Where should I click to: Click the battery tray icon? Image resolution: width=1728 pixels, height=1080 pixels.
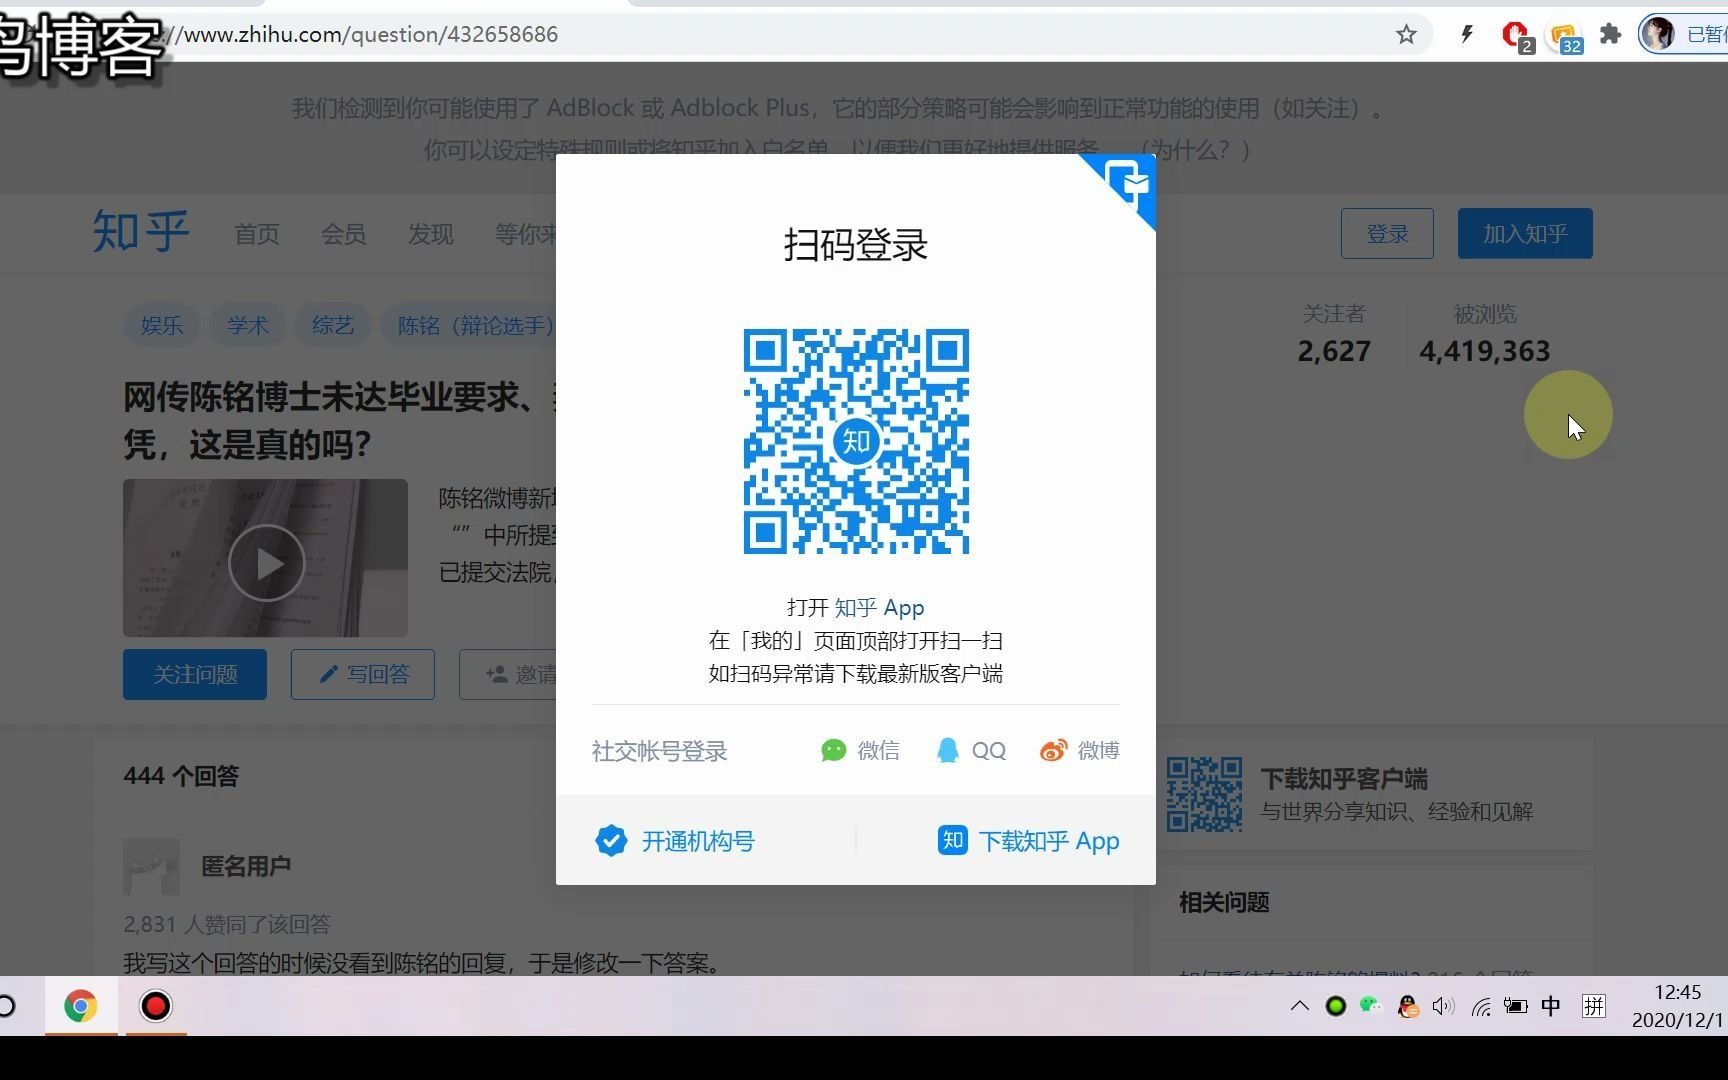pos(1516,1006)
